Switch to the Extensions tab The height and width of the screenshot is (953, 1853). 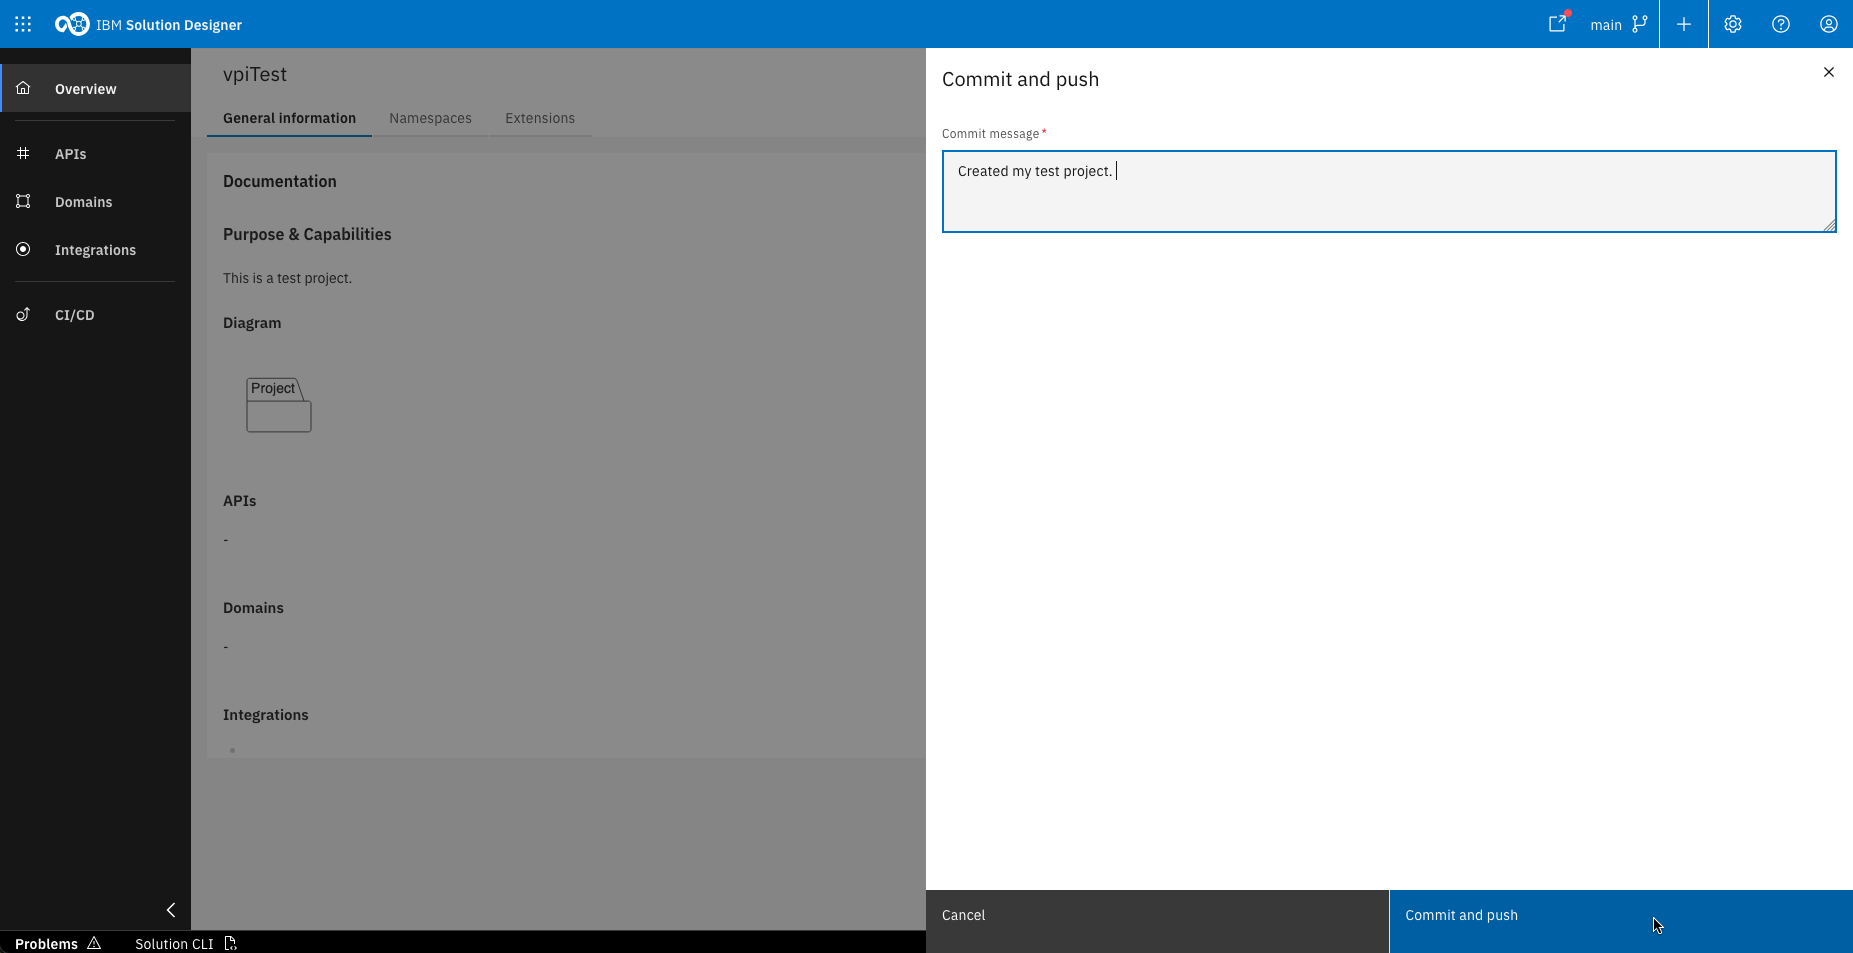tap(540, 118)
